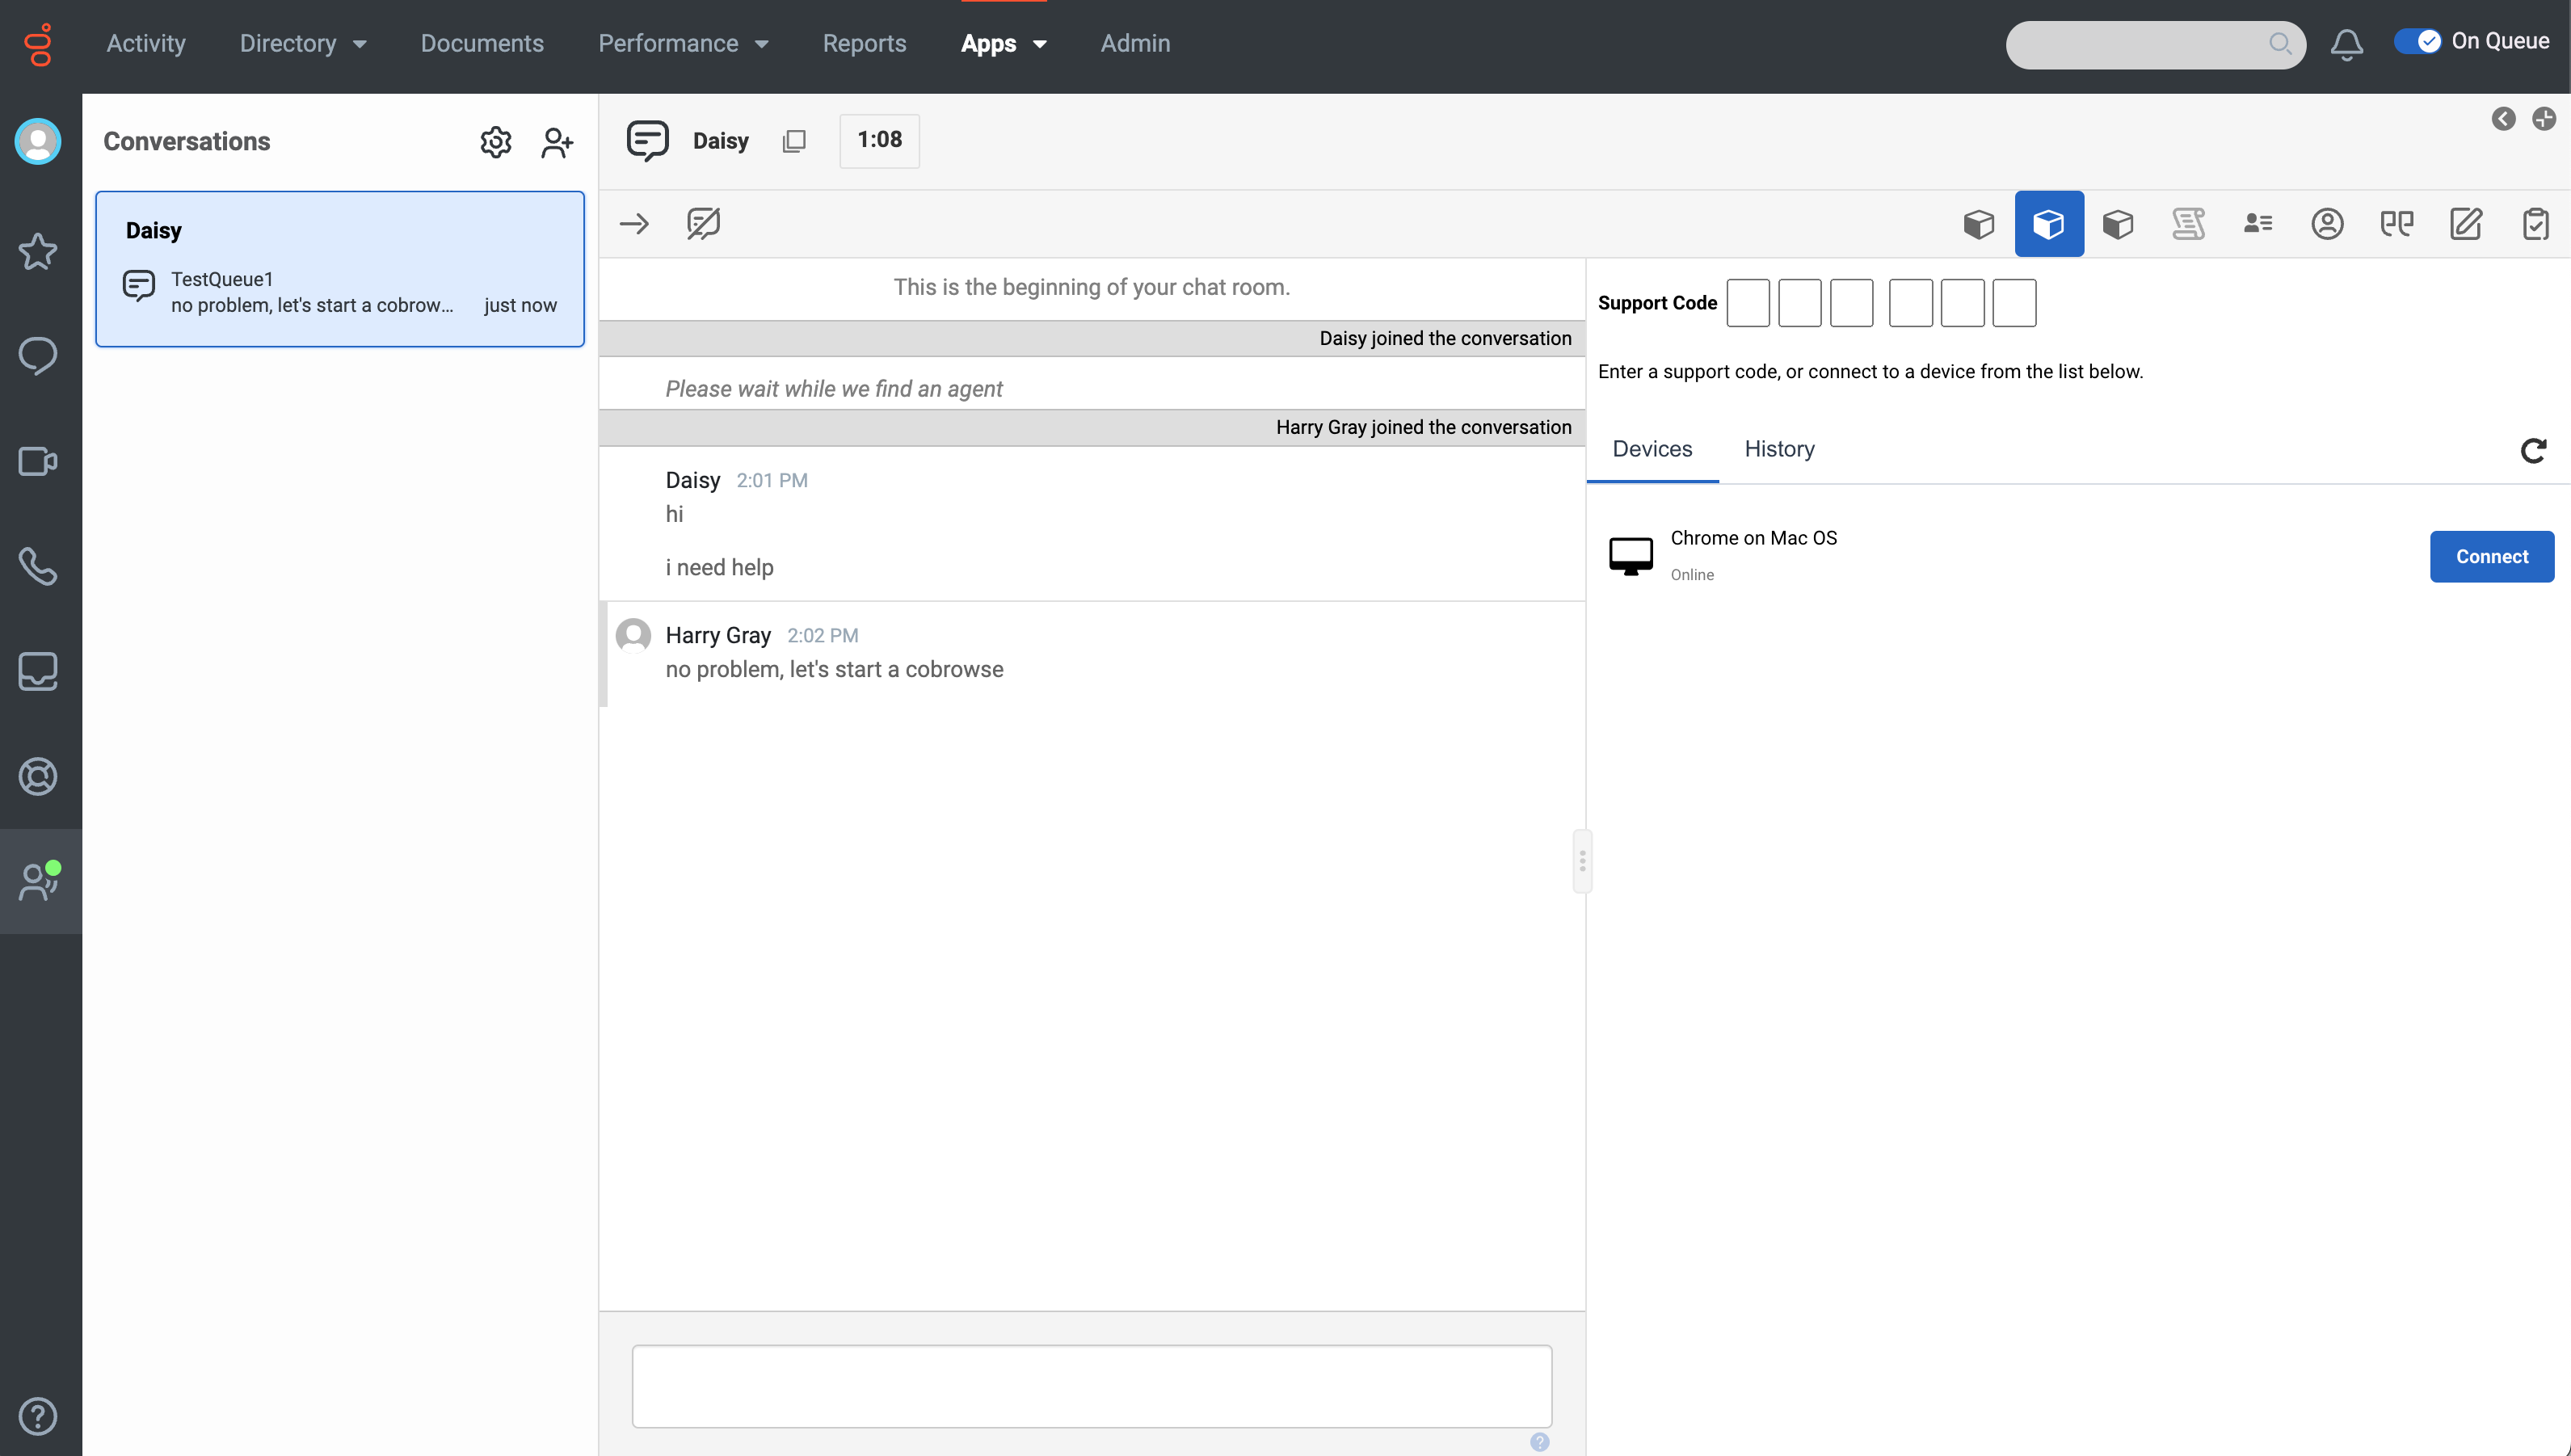Switch to the History tab
Image resolution: width=2571 pixels, height=1456 pixels.
tap(1779, 449)
